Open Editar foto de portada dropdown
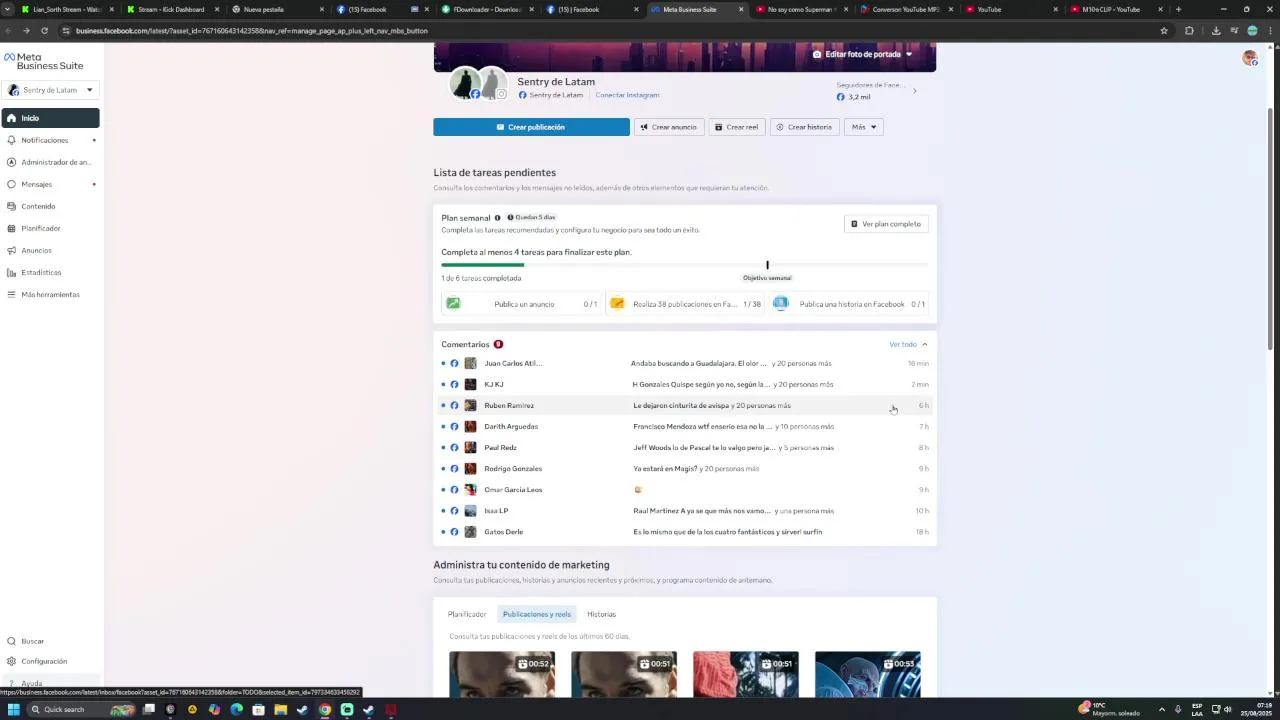 point(862,54)
